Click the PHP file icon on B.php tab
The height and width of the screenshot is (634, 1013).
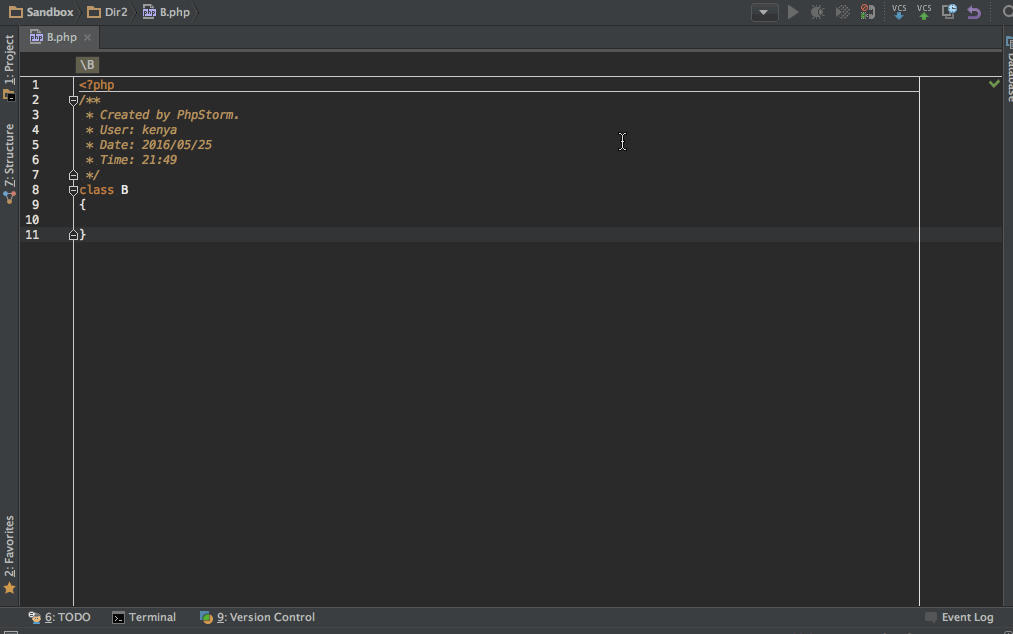36,37
